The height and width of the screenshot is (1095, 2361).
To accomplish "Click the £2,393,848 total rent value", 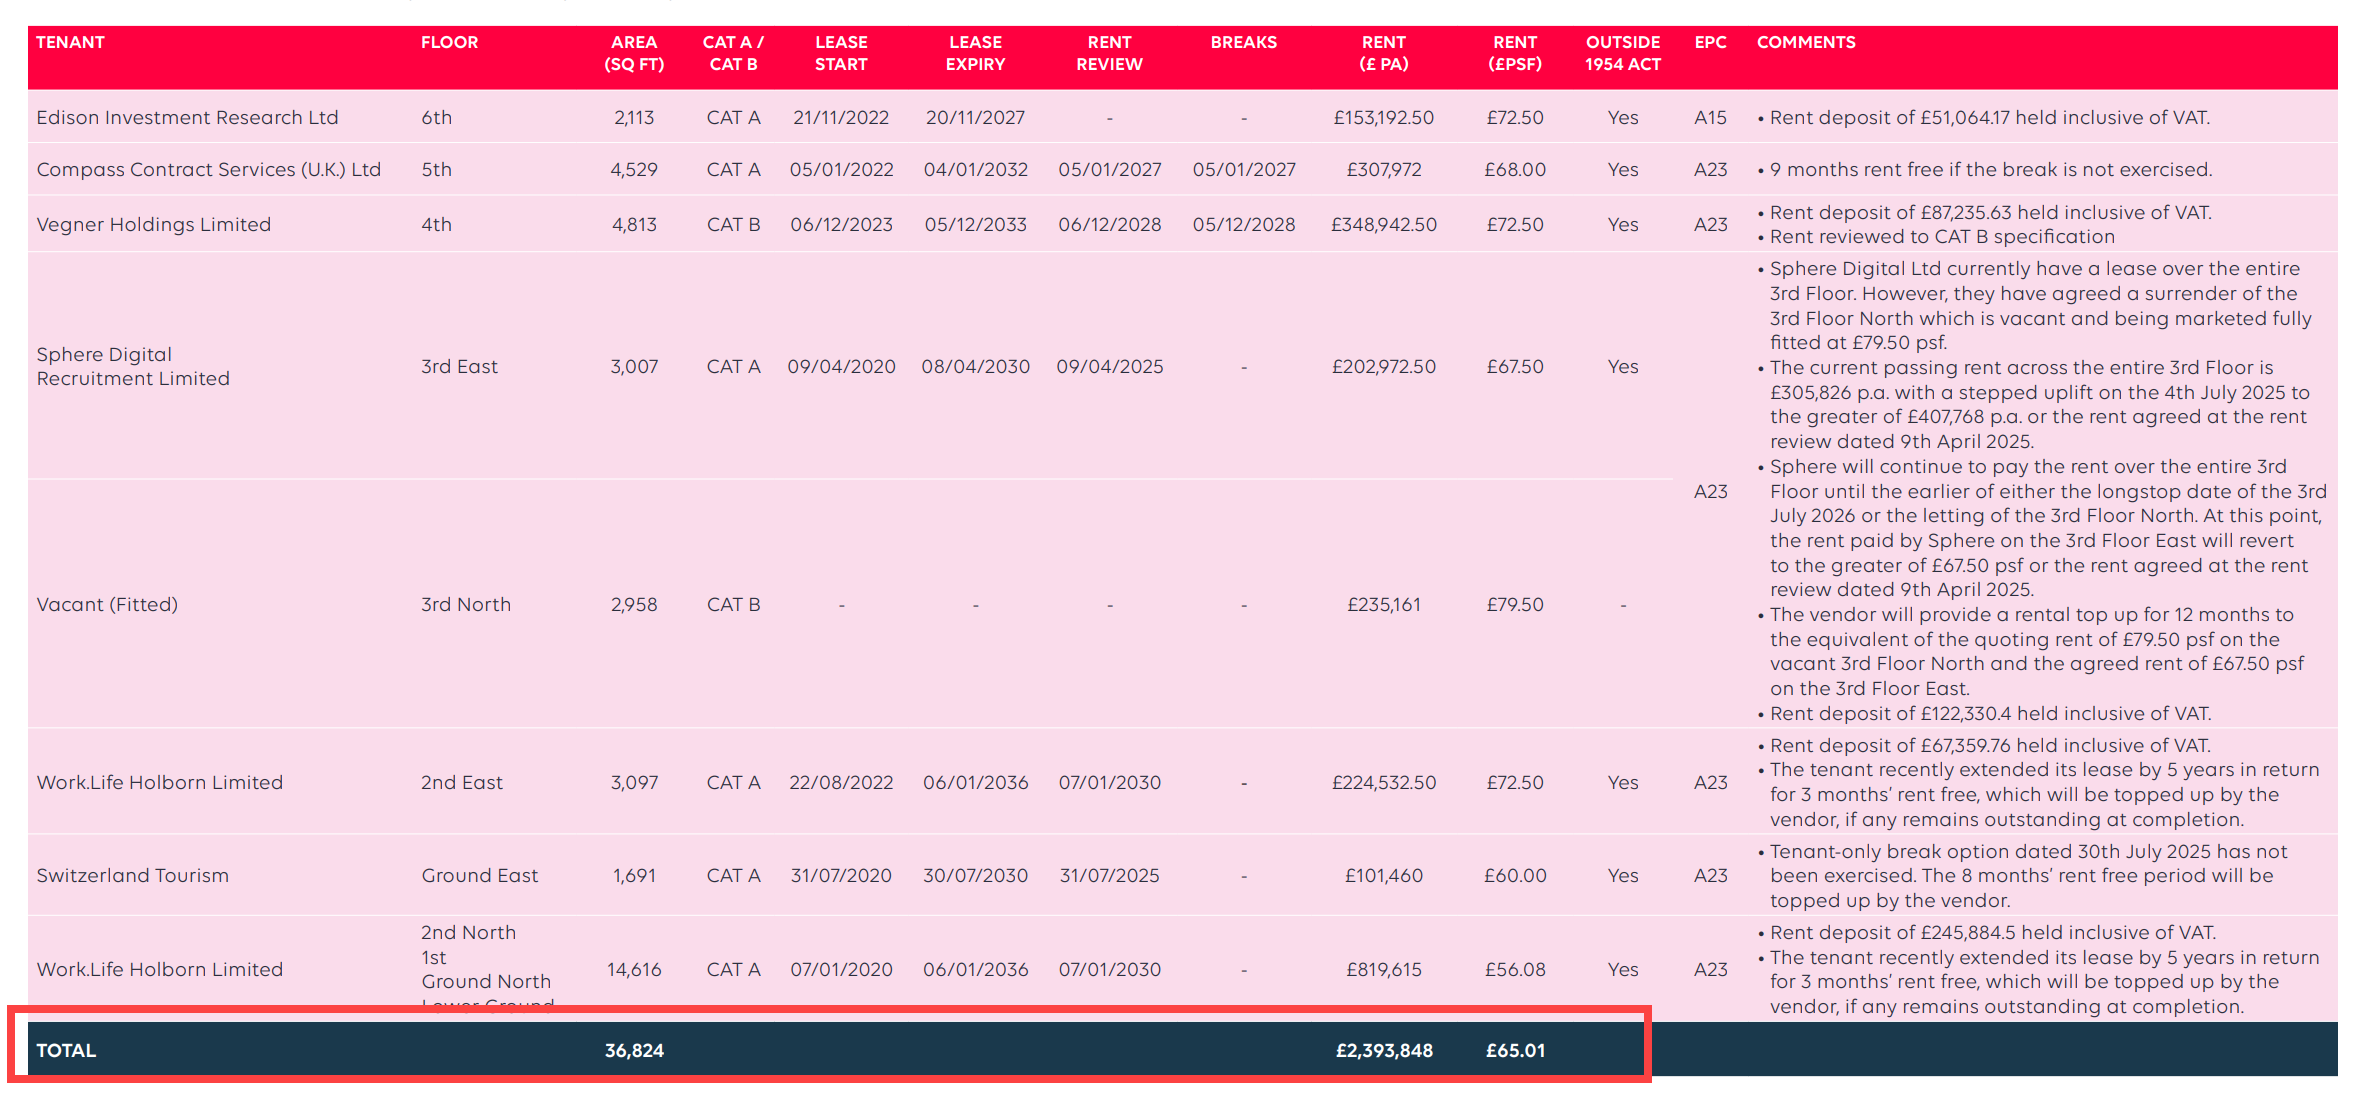I will point(1384,1050).
